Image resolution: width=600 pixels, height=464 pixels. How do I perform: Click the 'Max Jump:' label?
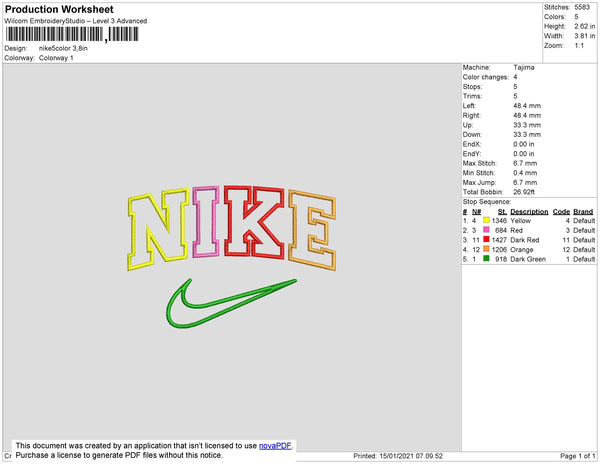point(479,182)
